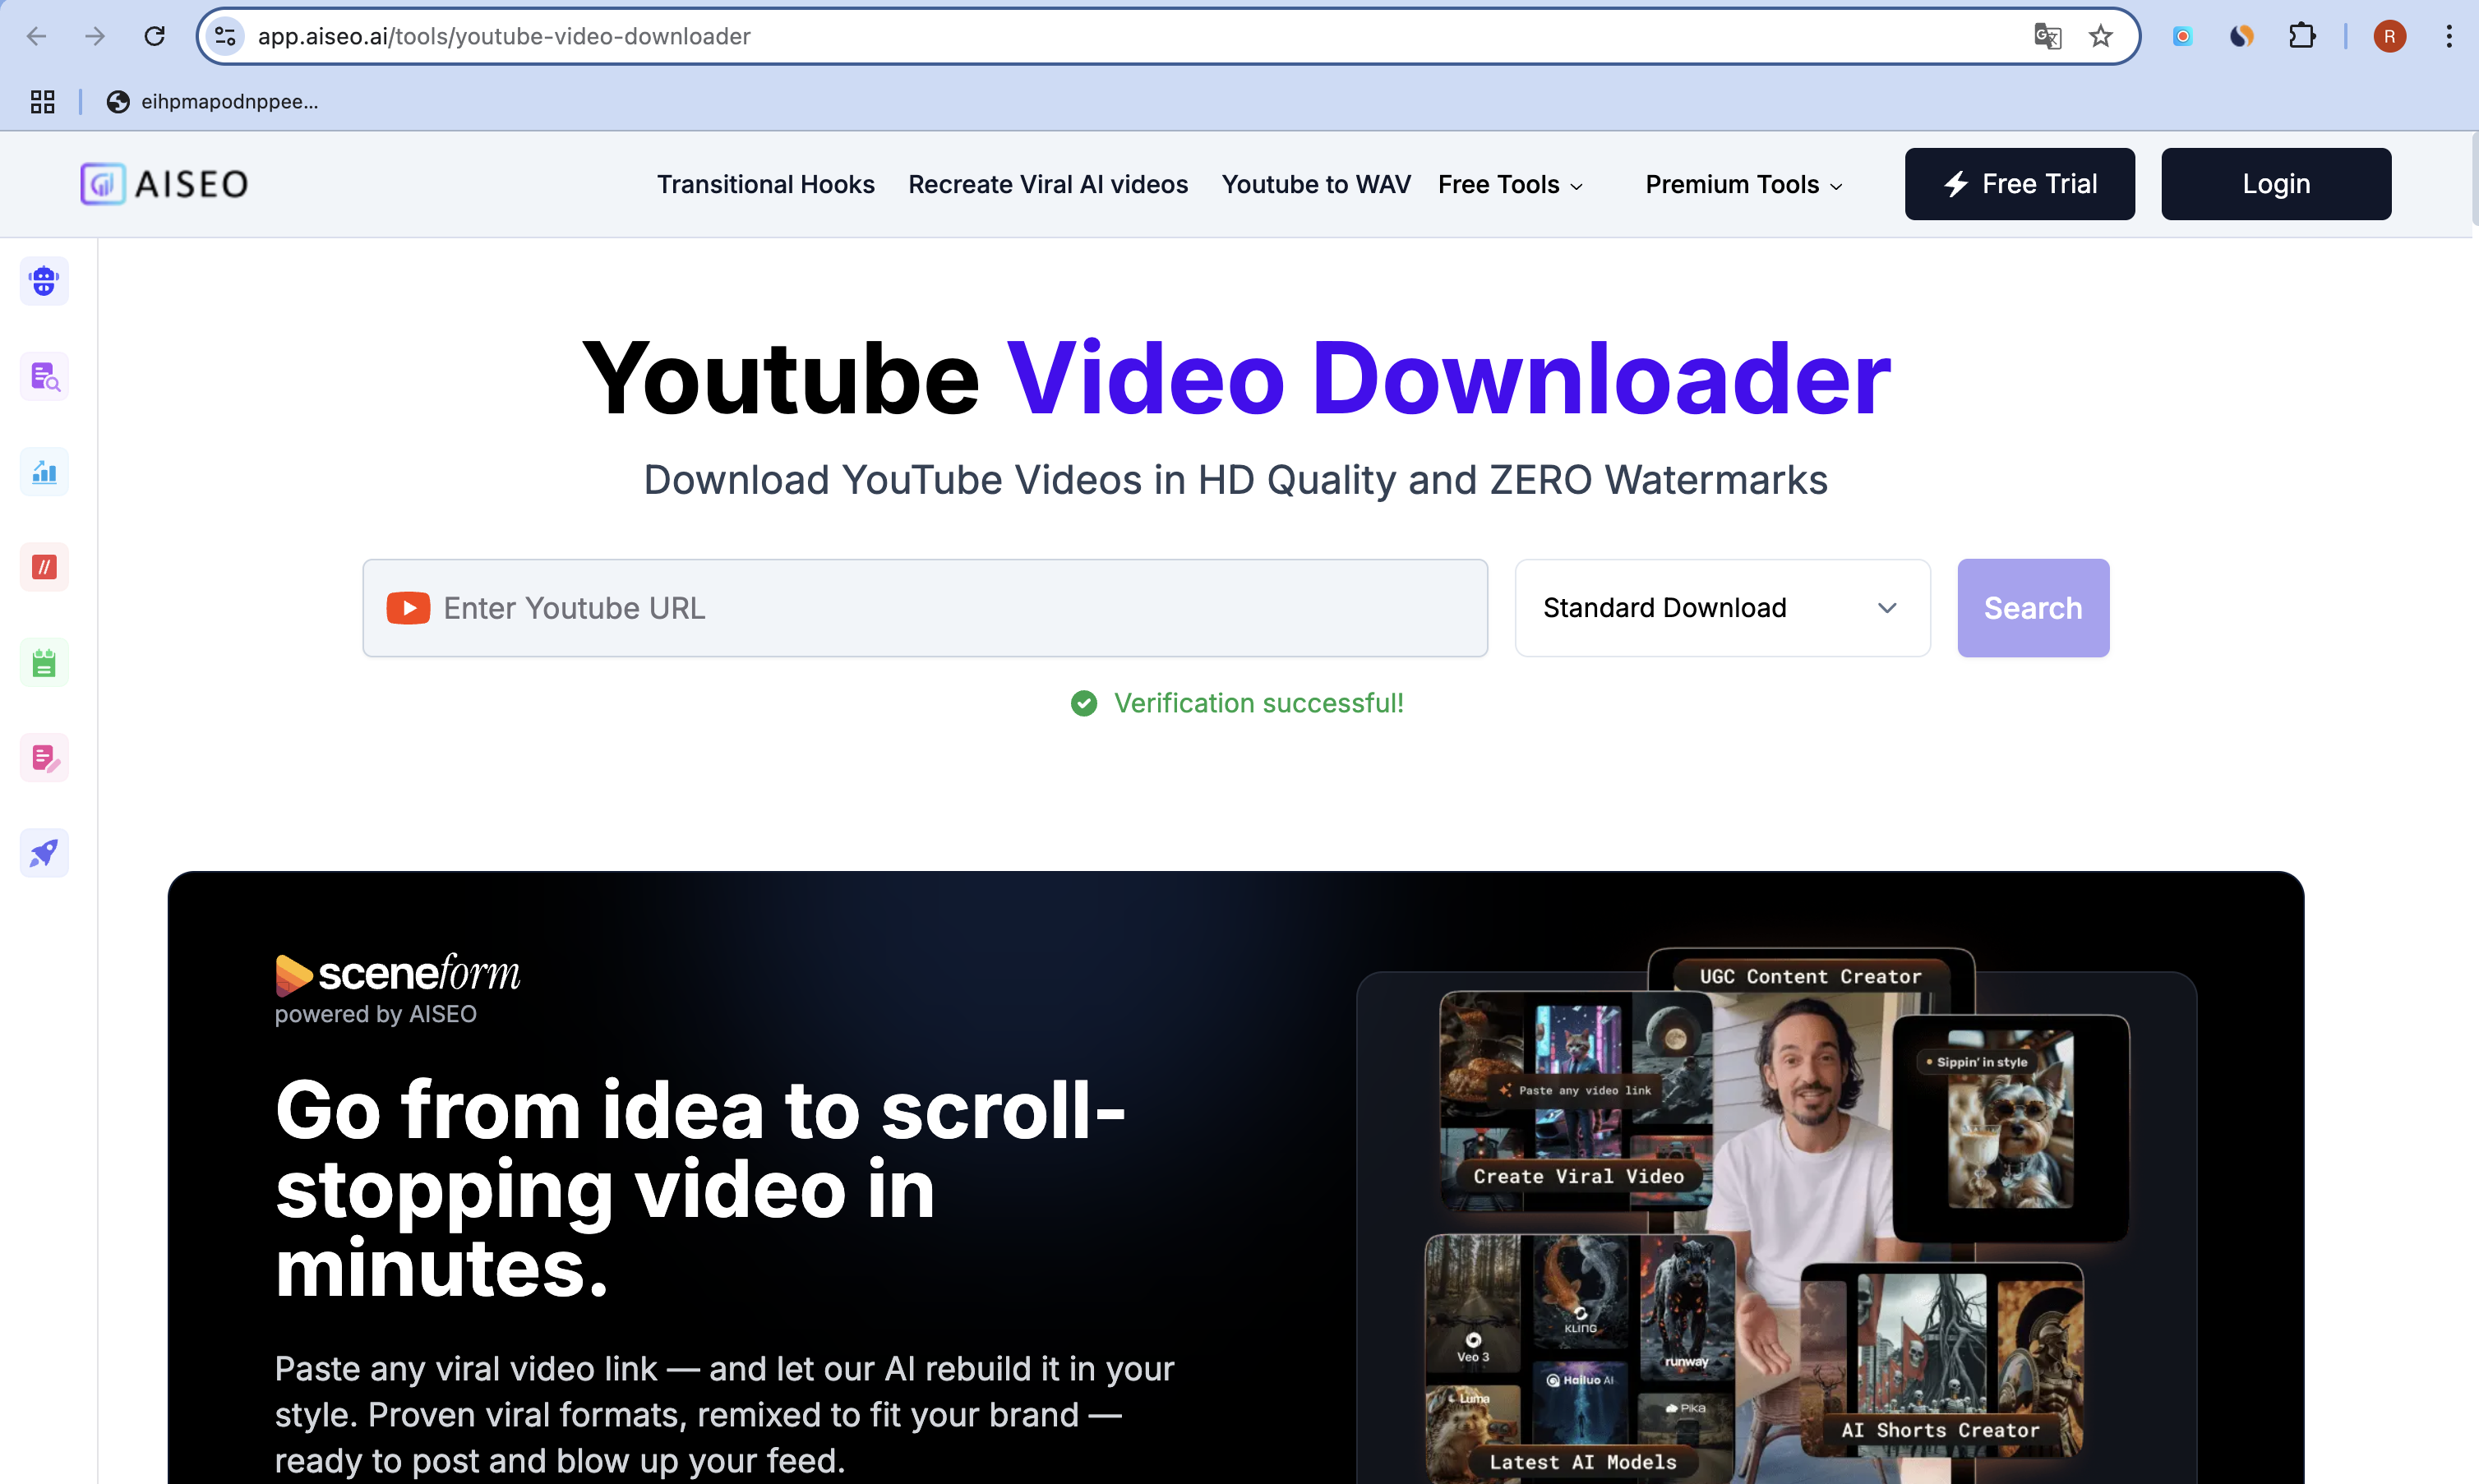Reload the current page
The image size is (2479, 1484).
point(154,36)
